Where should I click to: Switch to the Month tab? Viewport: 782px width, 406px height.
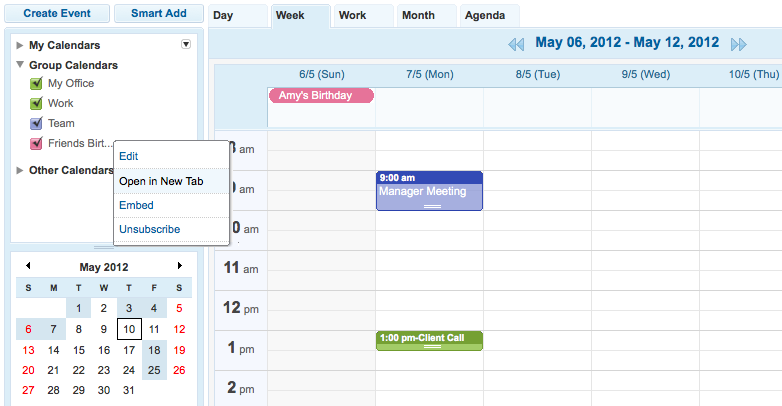(x=418, y=16)
